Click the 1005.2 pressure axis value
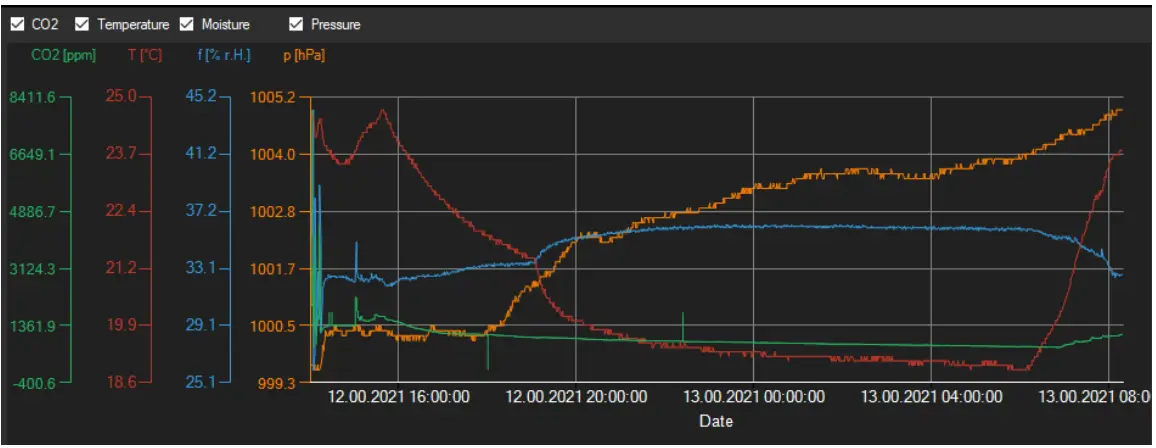 (x=274, y=97)
